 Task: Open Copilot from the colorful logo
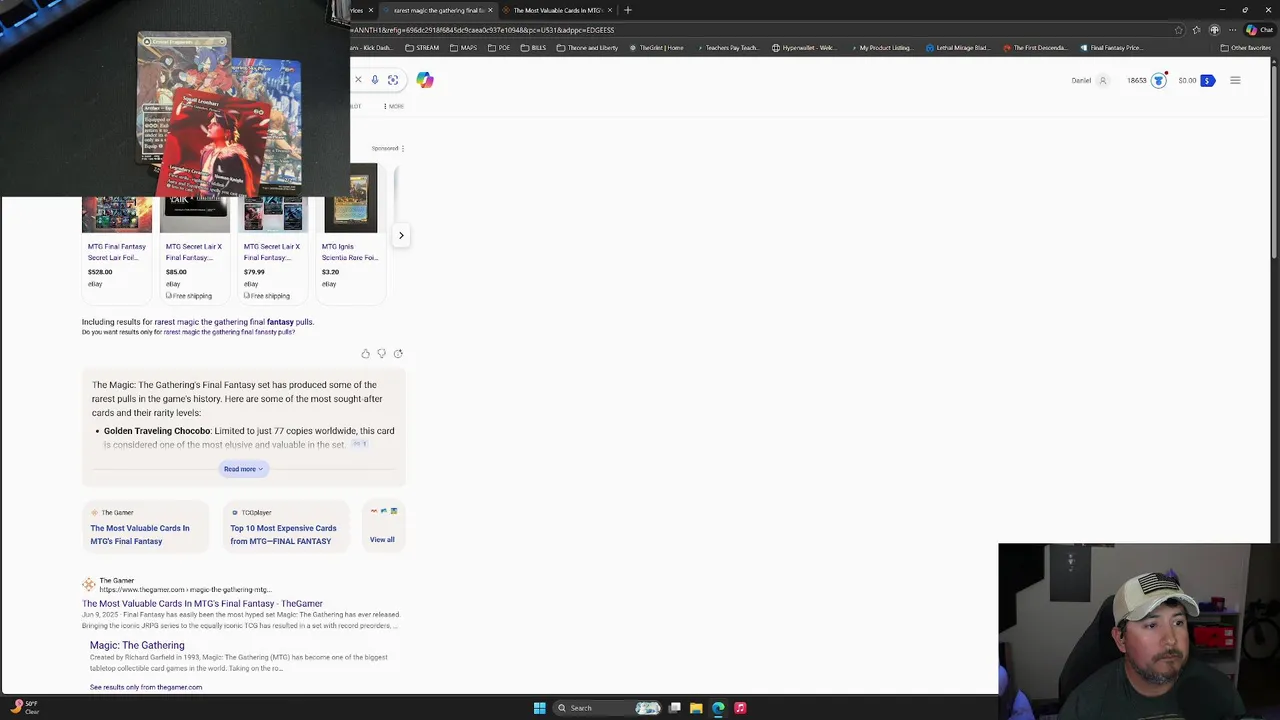coord(425,80)
